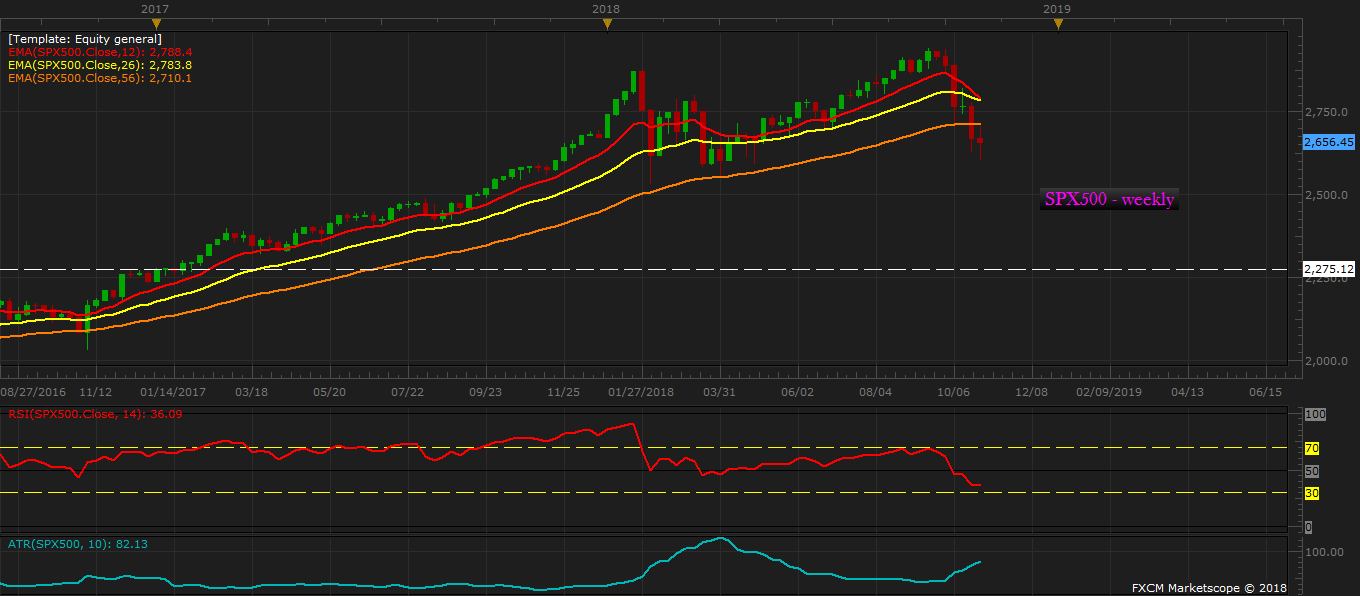Viewport: 1360px width, 596px height.
Task: Click the RSI 70 overbought level tag
Action: tap(1314, 448)
